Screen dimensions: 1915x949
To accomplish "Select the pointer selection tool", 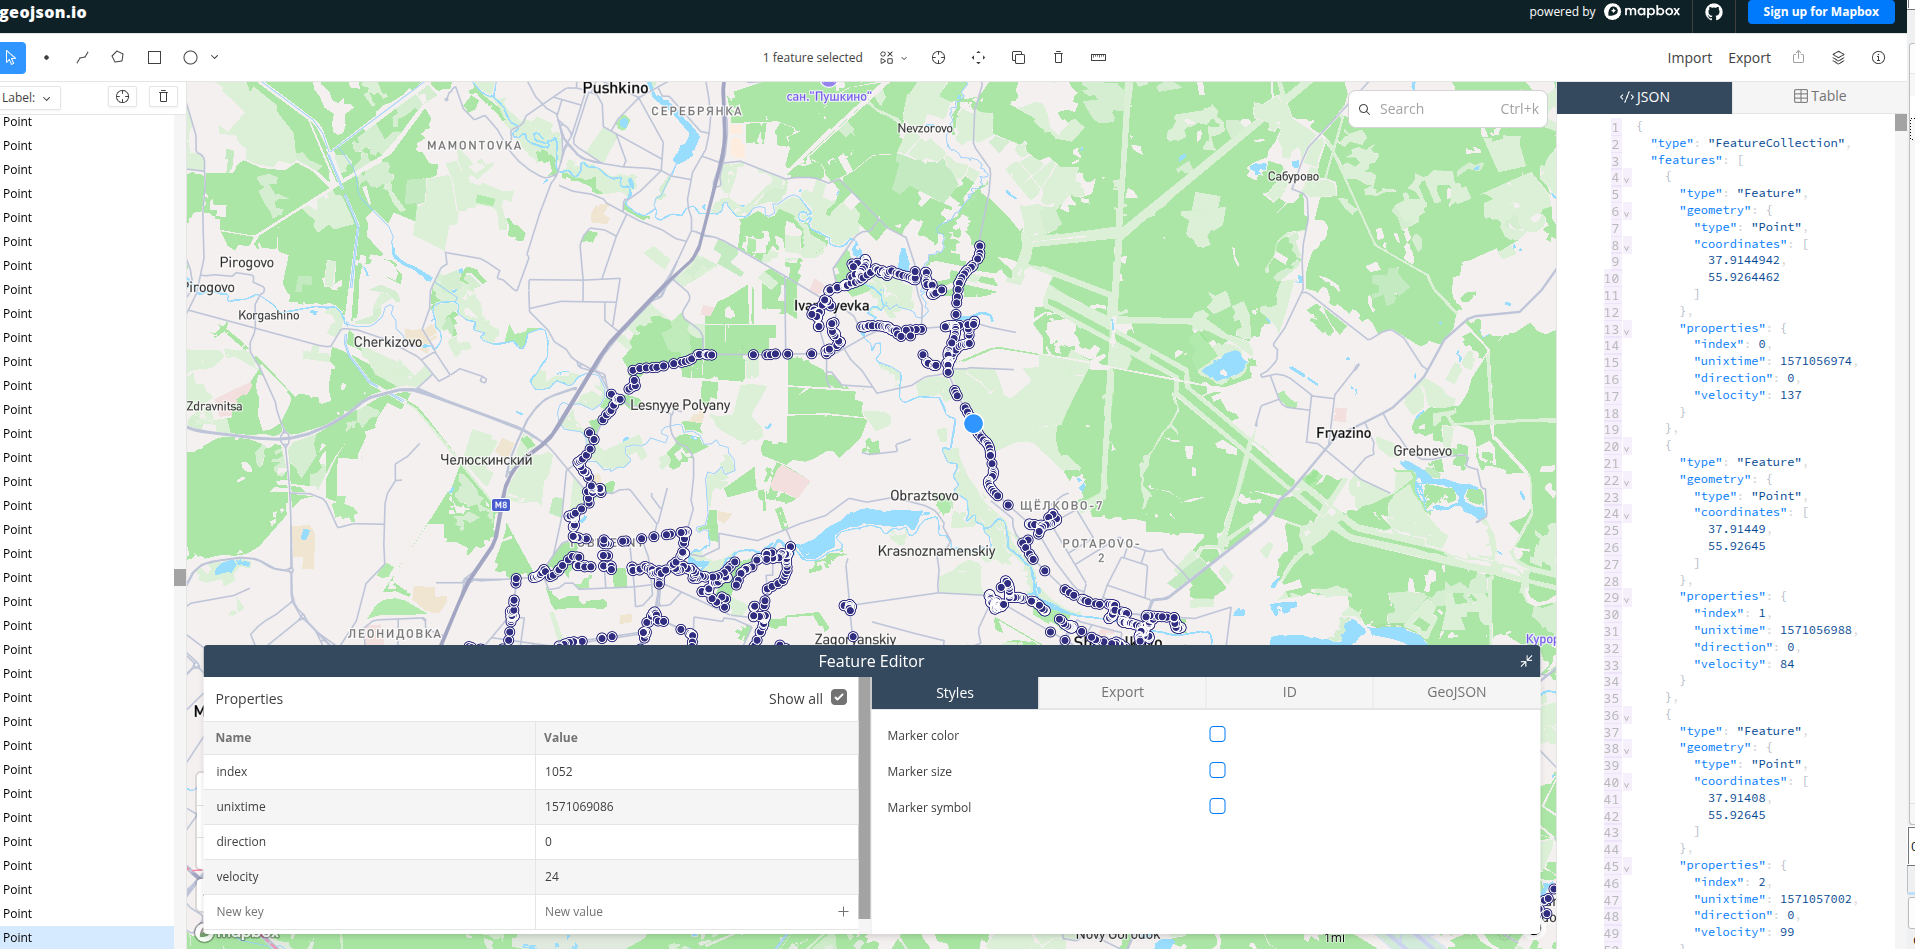I will coord(11,58).
